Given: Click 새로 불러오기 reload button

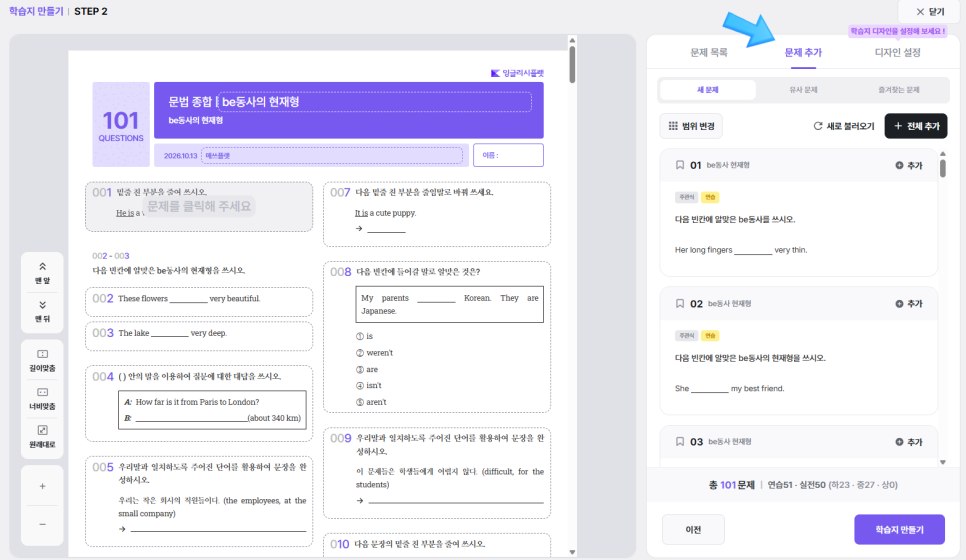Looking at the screenshot, I should tap(843, 126).
